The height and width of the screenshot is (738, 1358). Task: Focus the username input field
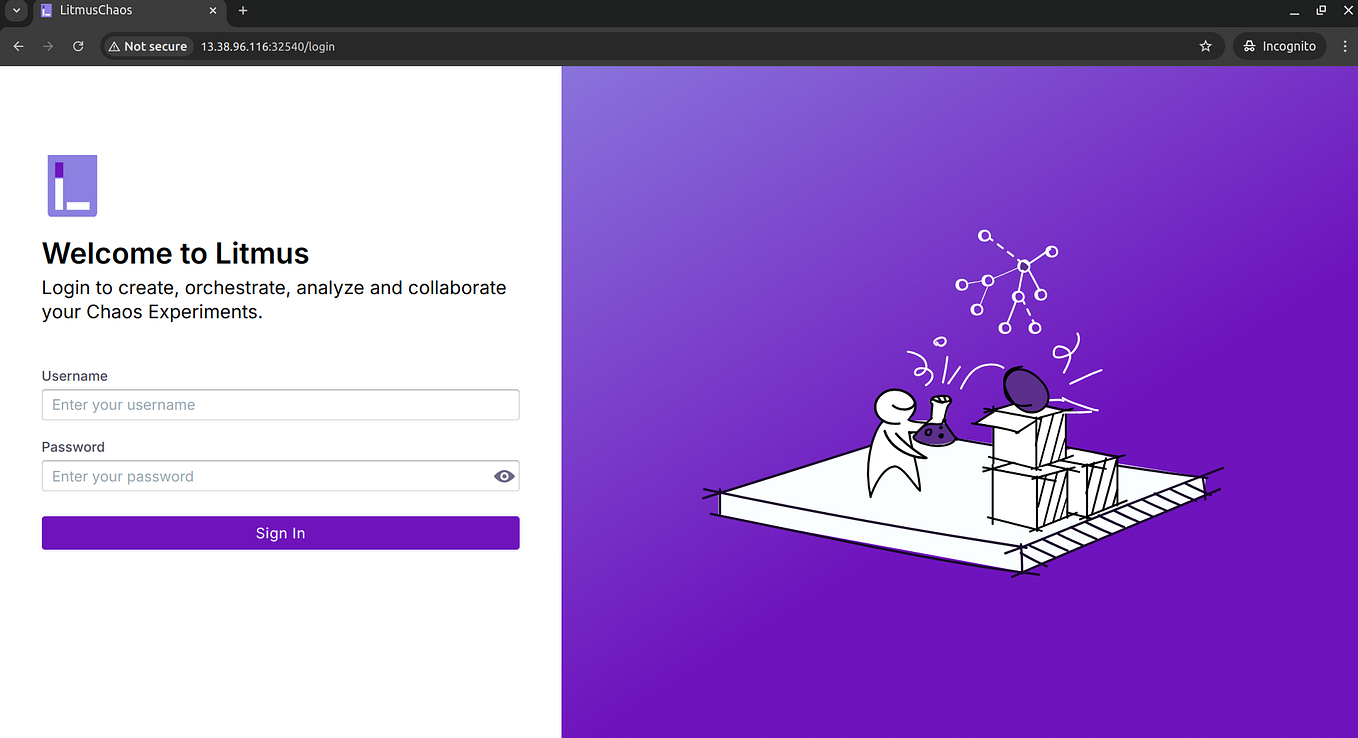pyautogui.click(x=280, y=404)
